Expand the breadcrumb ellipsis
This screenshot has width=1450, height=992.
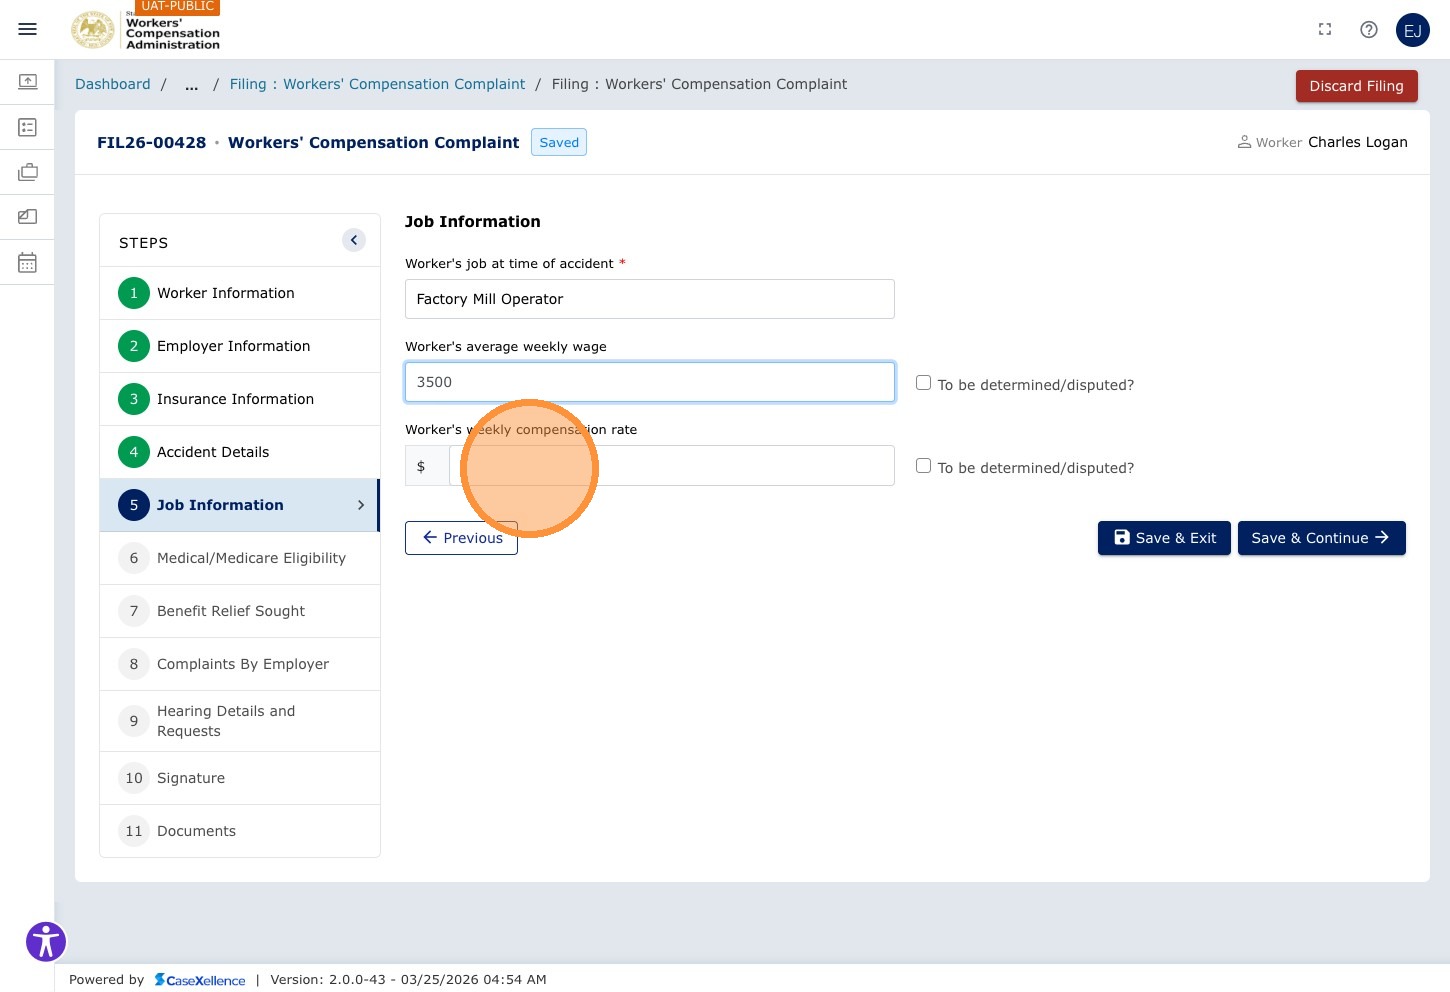click(192, 85)
